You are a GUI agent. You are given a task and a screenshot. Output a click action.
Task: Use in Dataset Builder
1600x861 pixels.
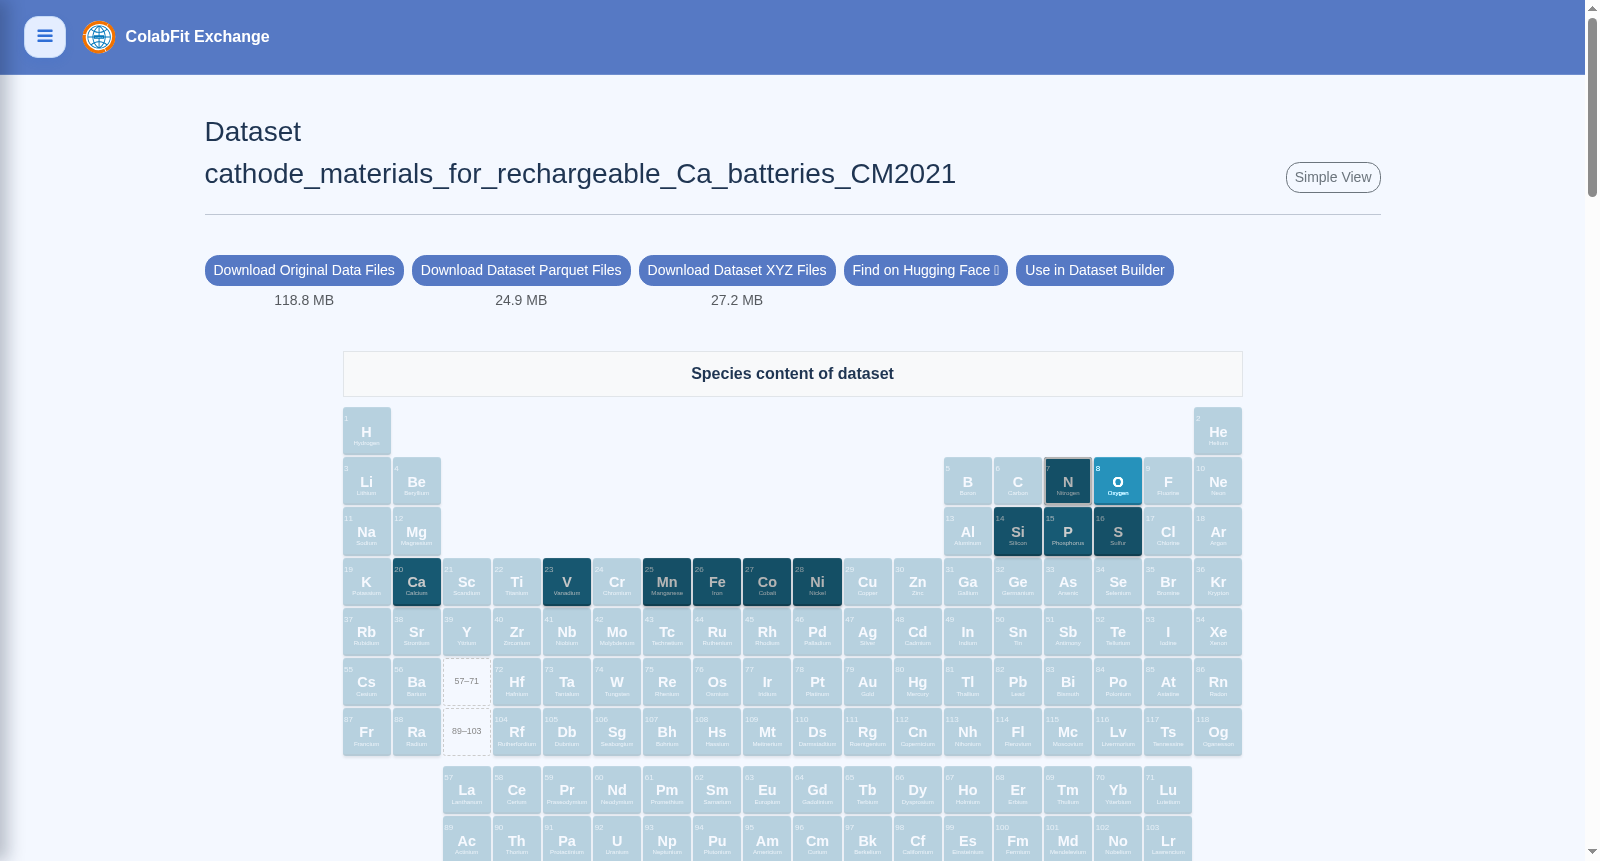(x=1095, y=270)
